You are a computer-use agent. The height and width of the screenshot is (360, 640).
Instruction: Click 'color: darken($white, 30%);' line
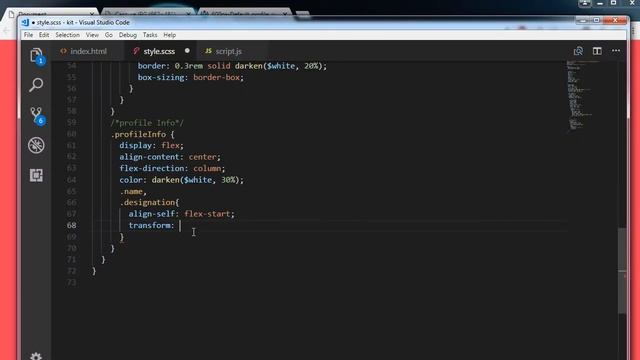click(181, 180)
